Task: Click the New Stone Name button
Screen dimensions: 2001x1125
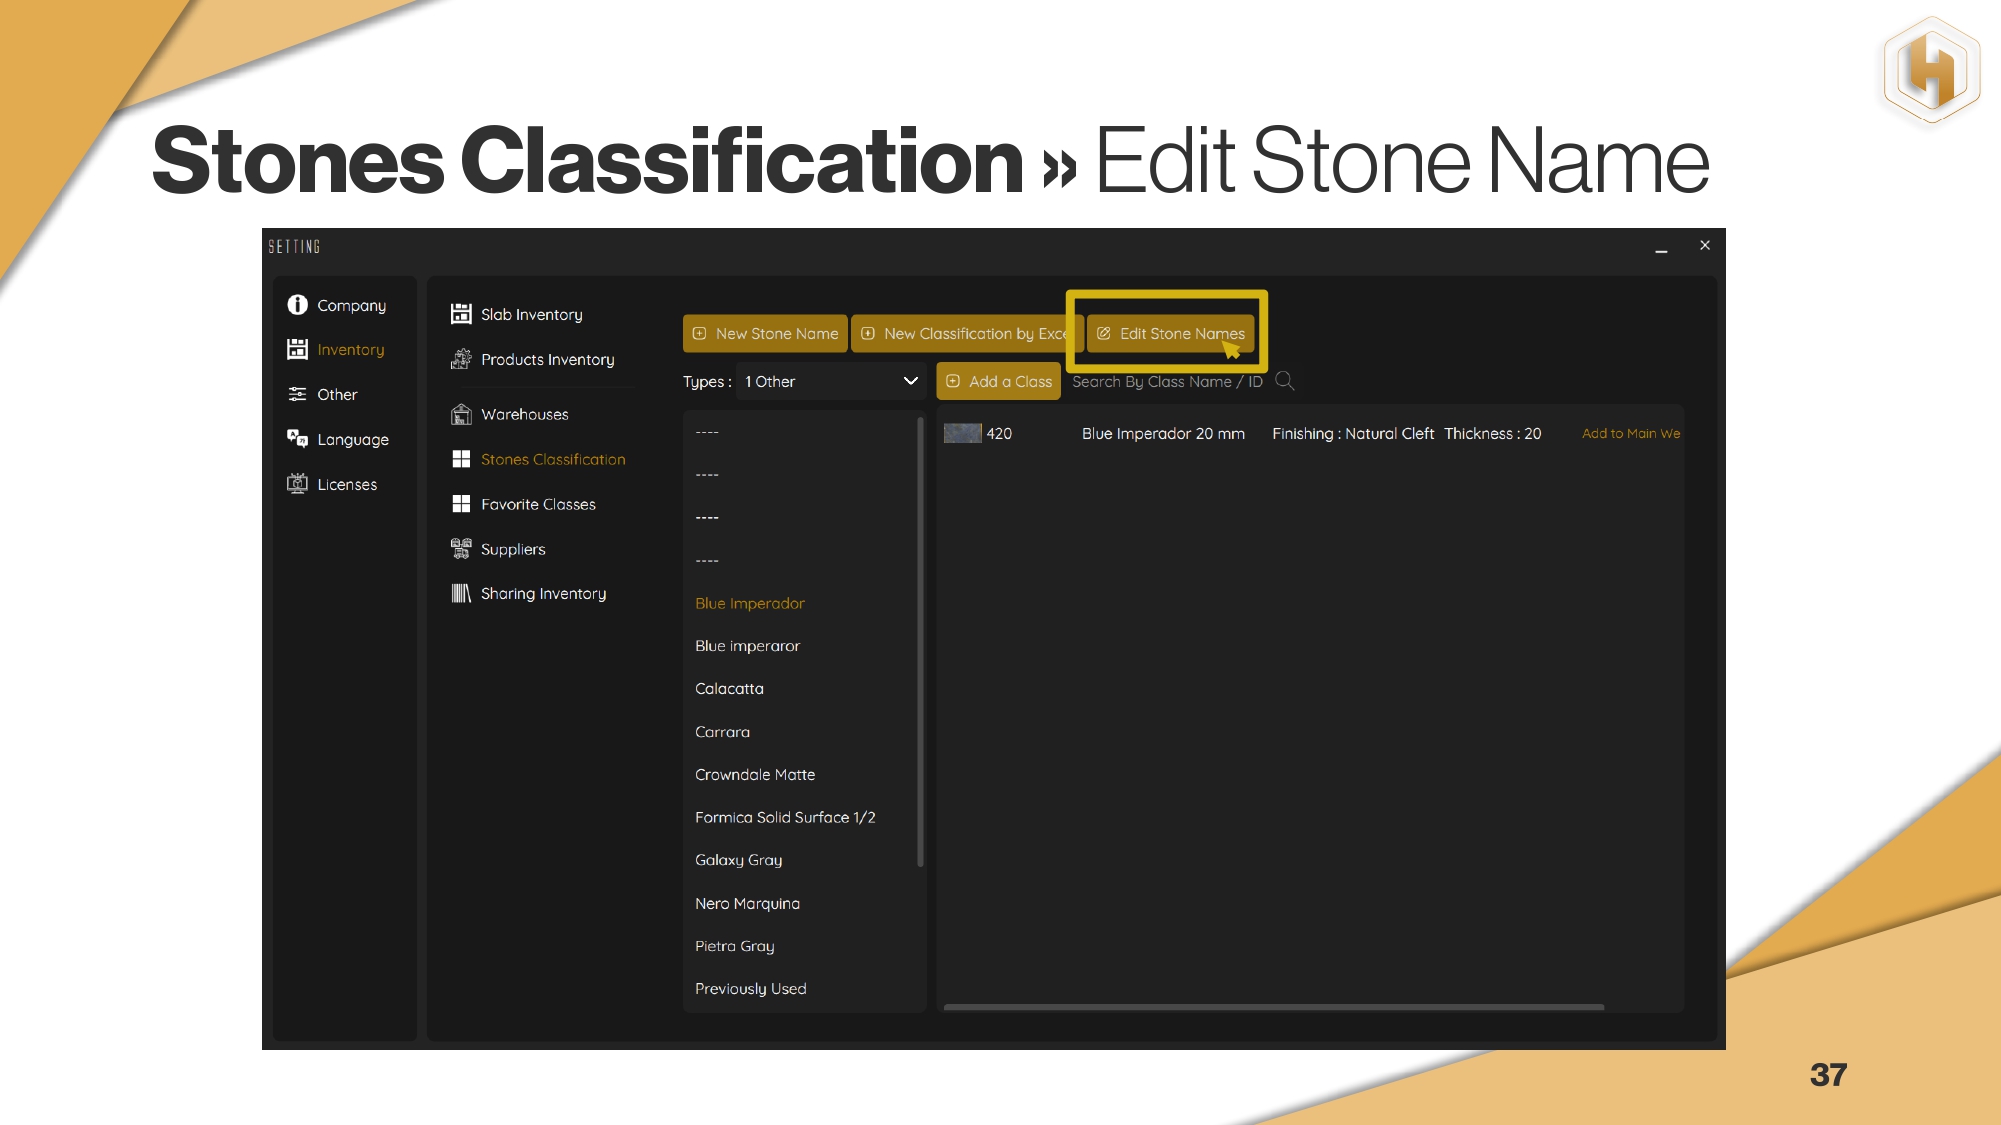Action: (765, 333)
